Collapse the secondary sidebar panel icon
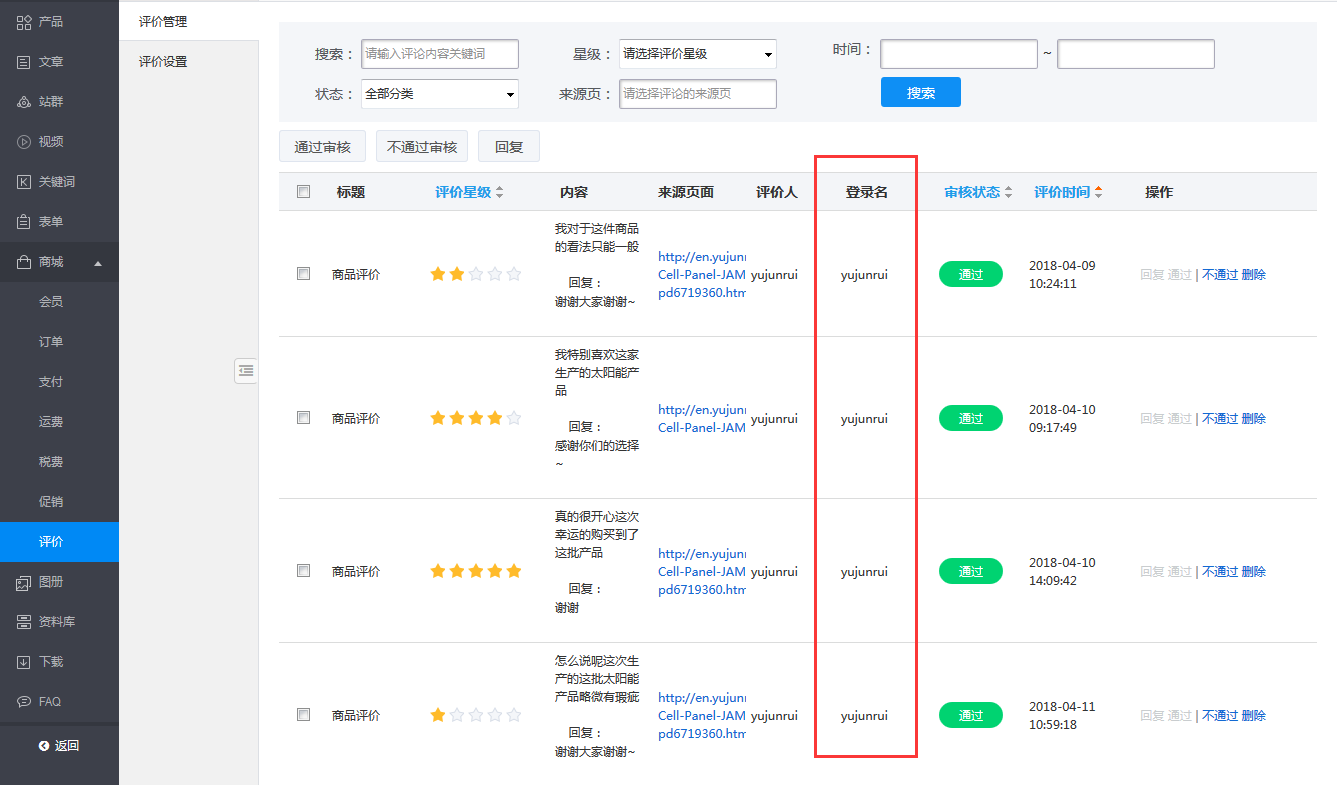The image size is (1337, 785). click(246, 371)
